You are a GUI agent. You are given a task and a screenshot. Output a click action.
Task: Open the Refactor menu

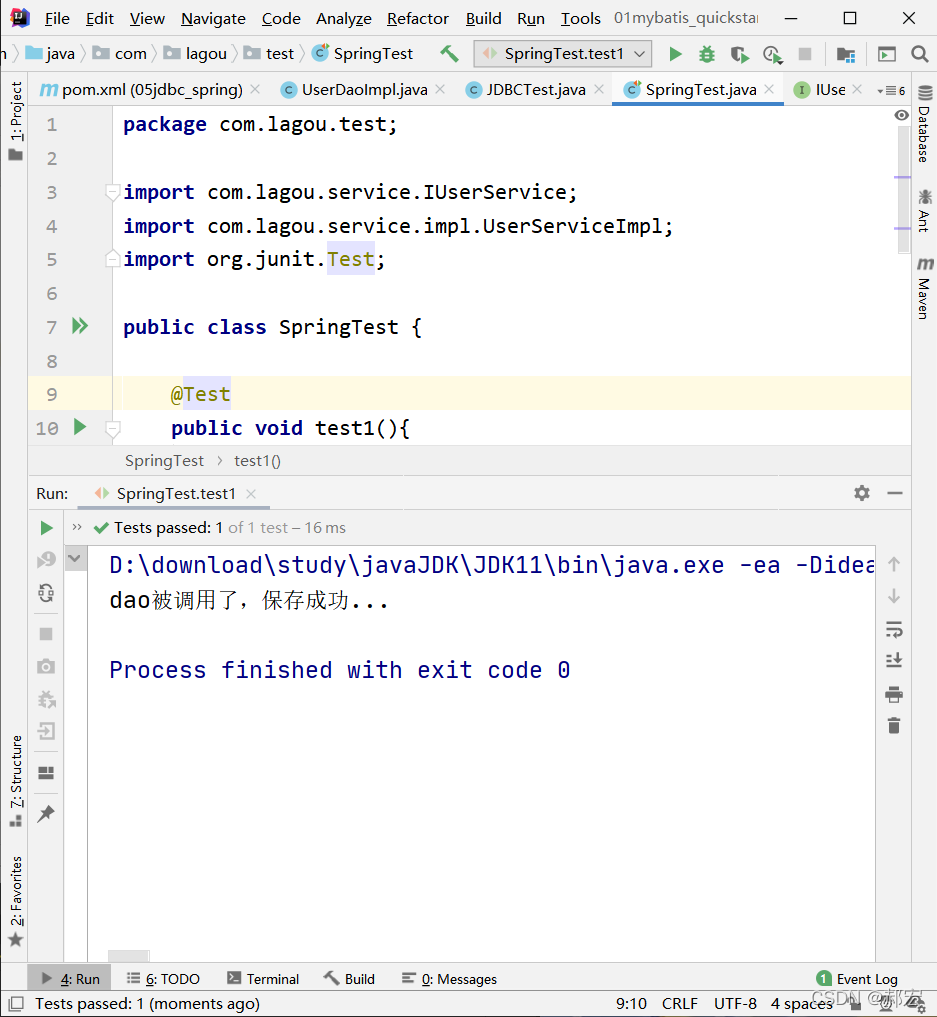tap(418, 19)
